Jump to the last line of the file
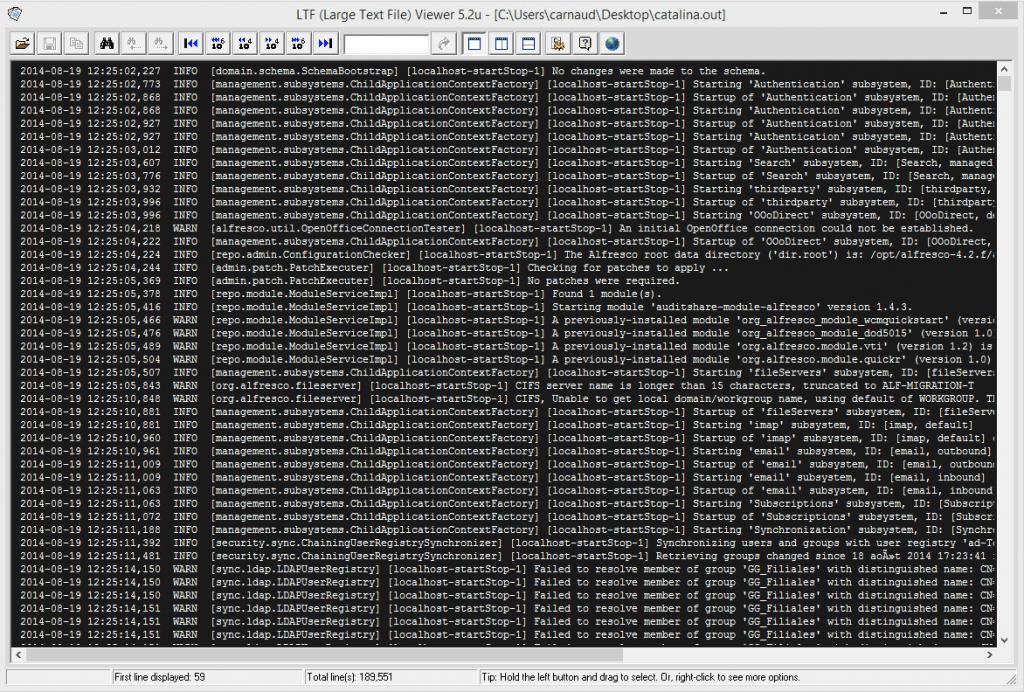 [324, 43]
